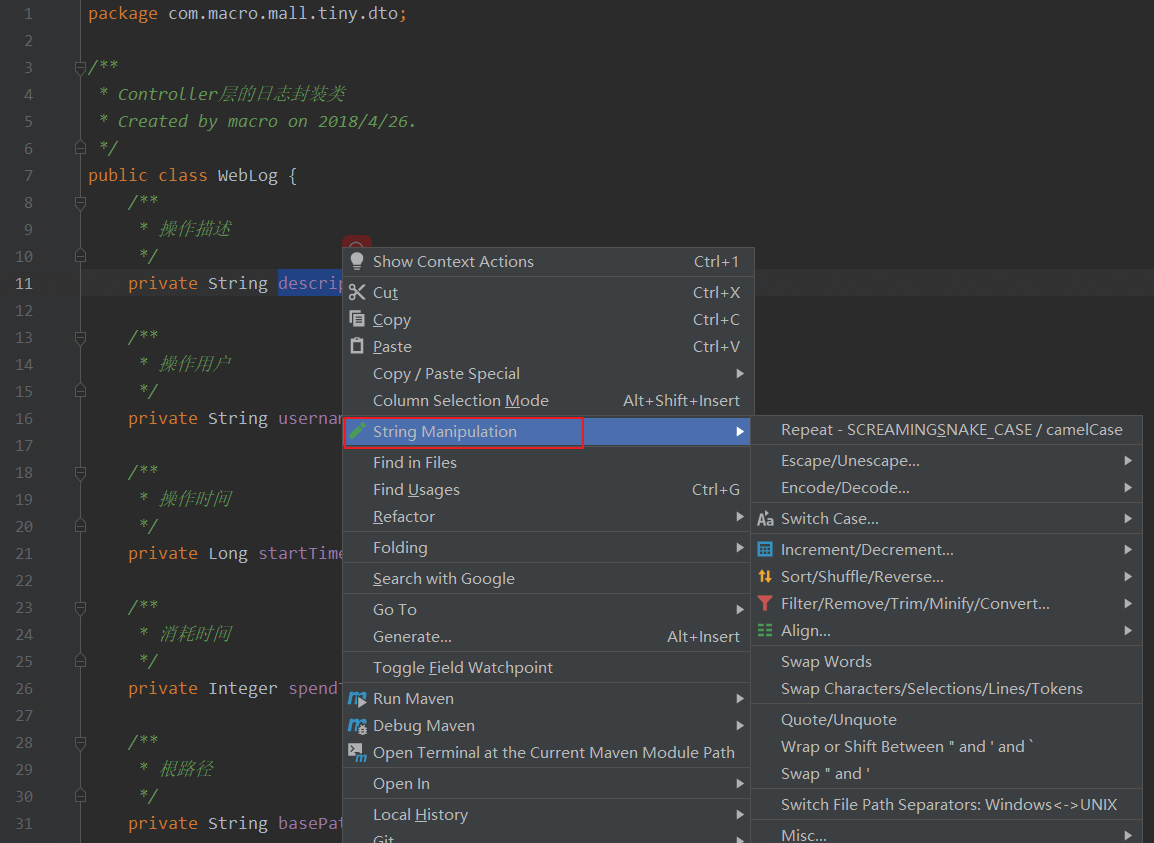Viewport: 1154px width, 843px height.
Task: Select Switch File Path Separators: Windows<->UNIX
Action: coord(946,805)
